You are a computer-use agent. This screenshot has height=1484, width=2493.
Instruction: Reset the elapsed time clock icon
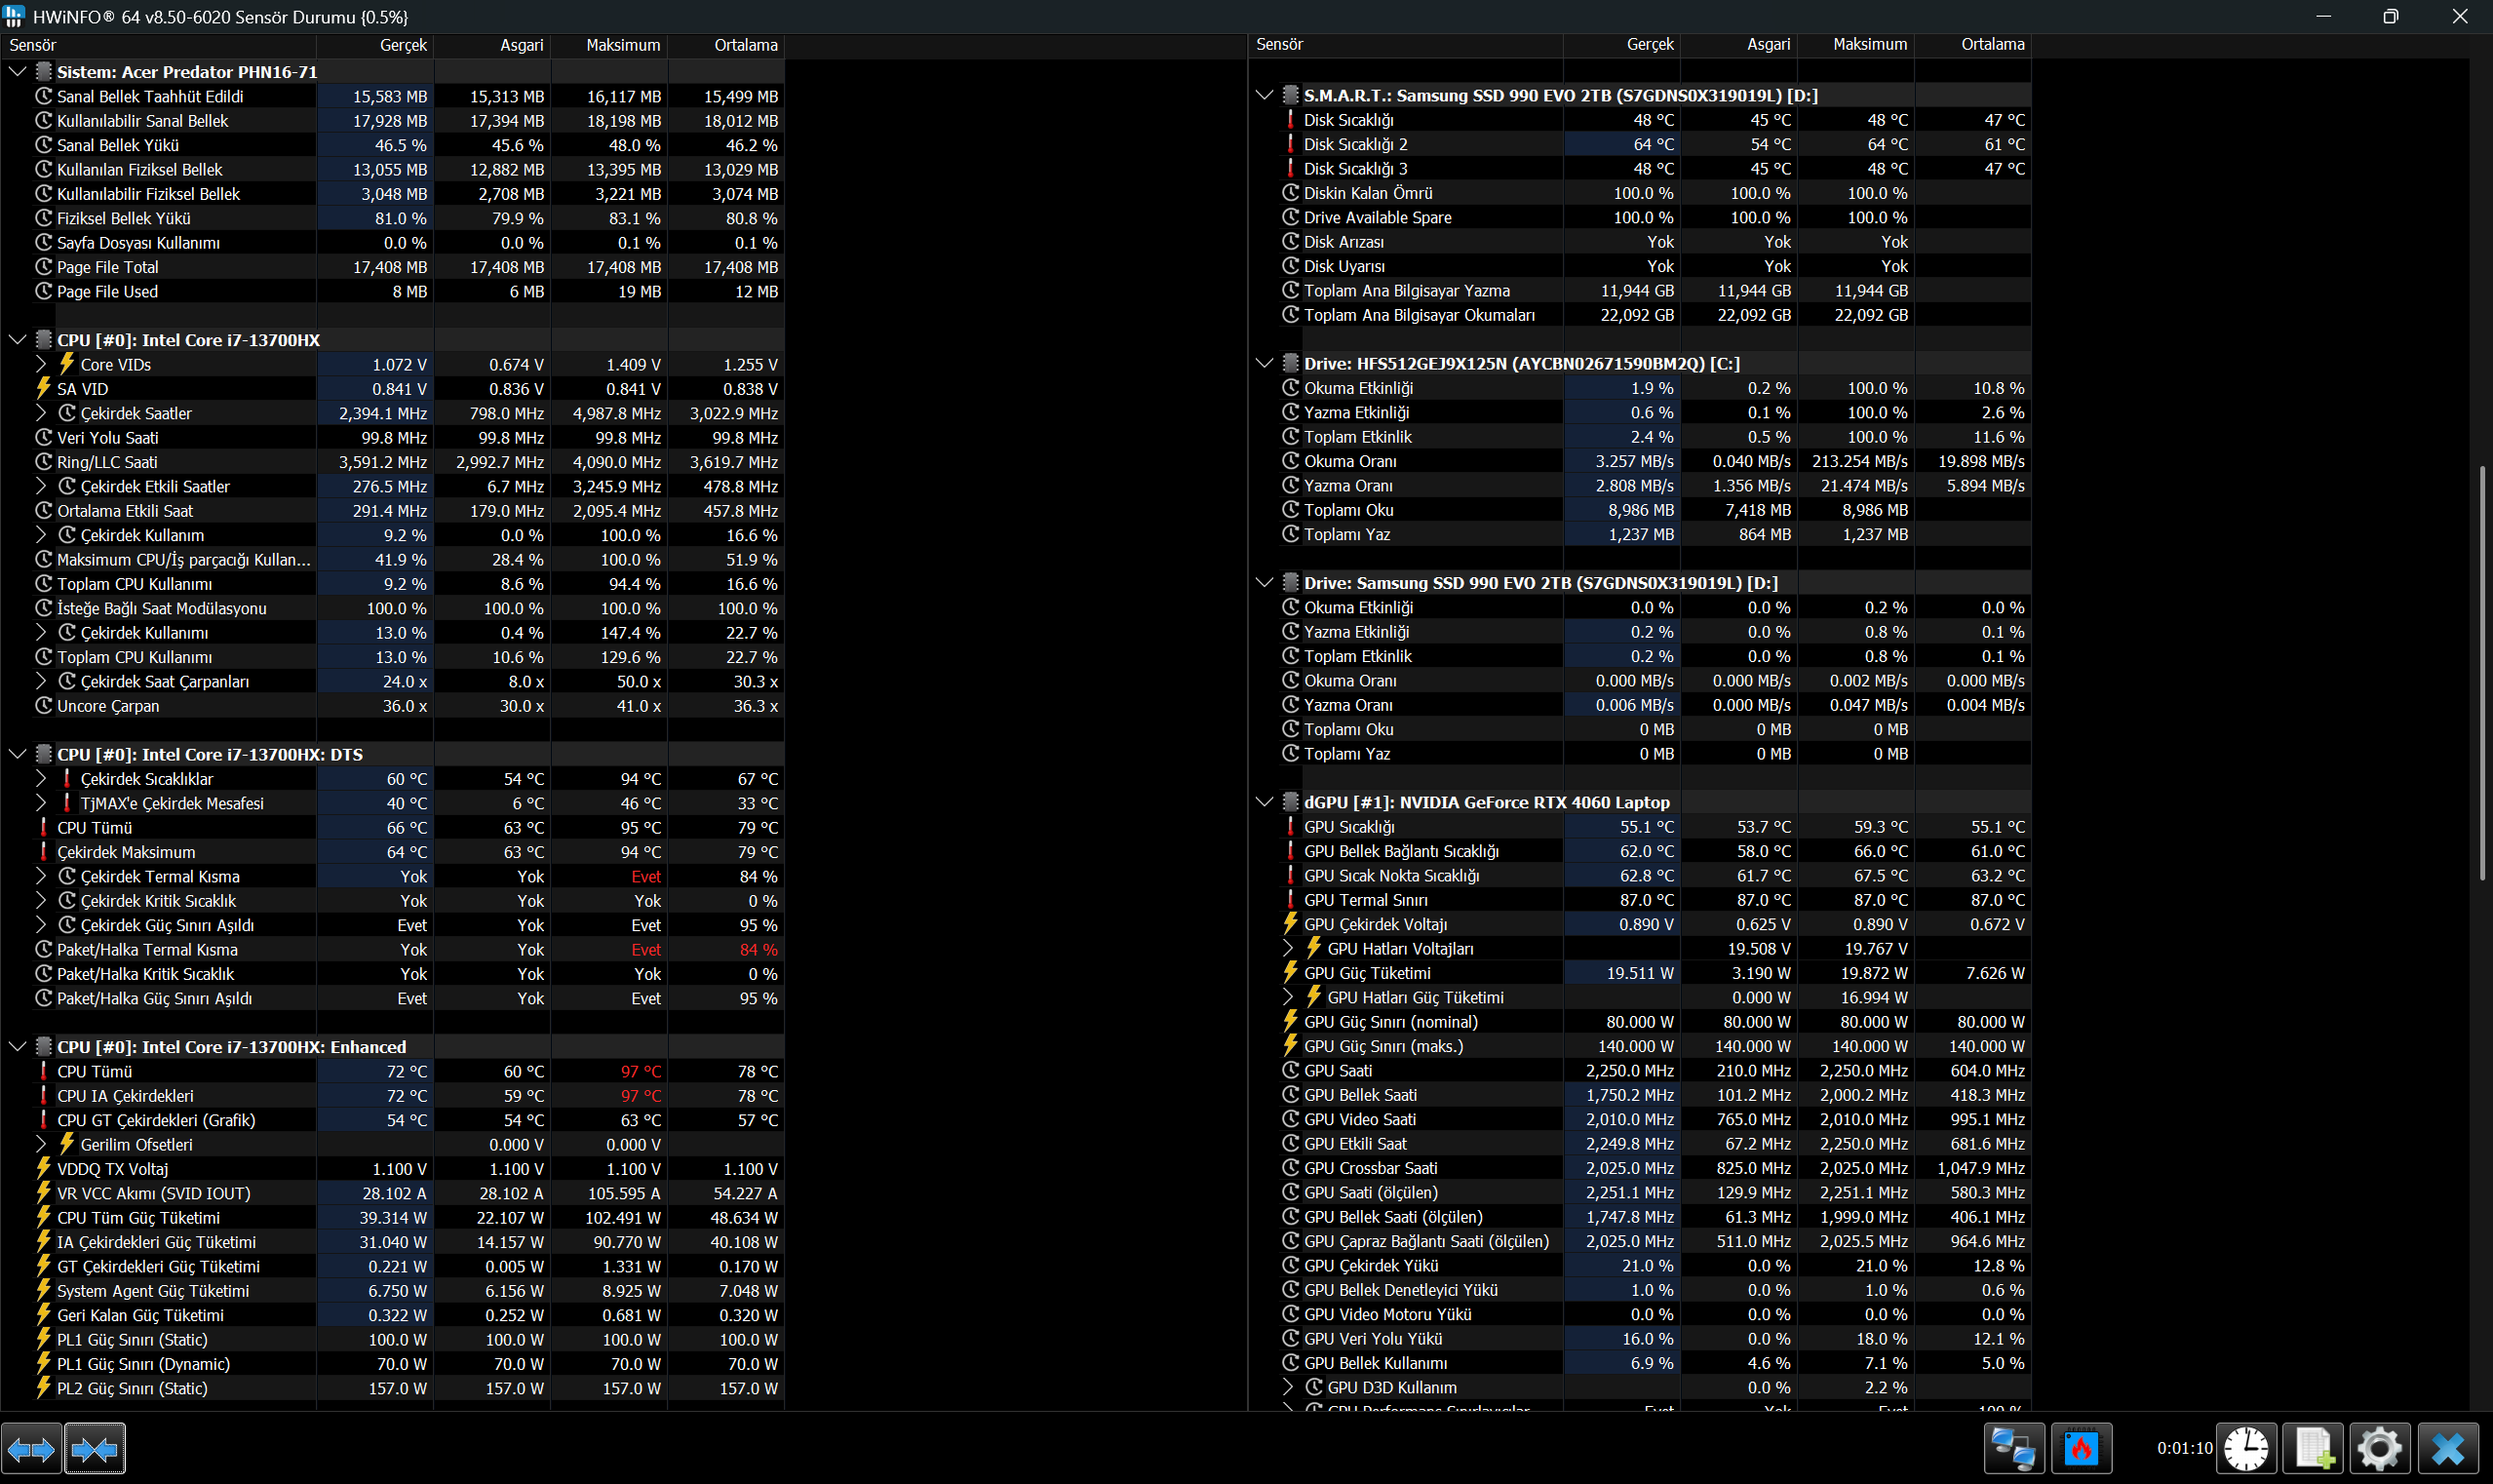pyautogui.click(x=2246, y=1448)
